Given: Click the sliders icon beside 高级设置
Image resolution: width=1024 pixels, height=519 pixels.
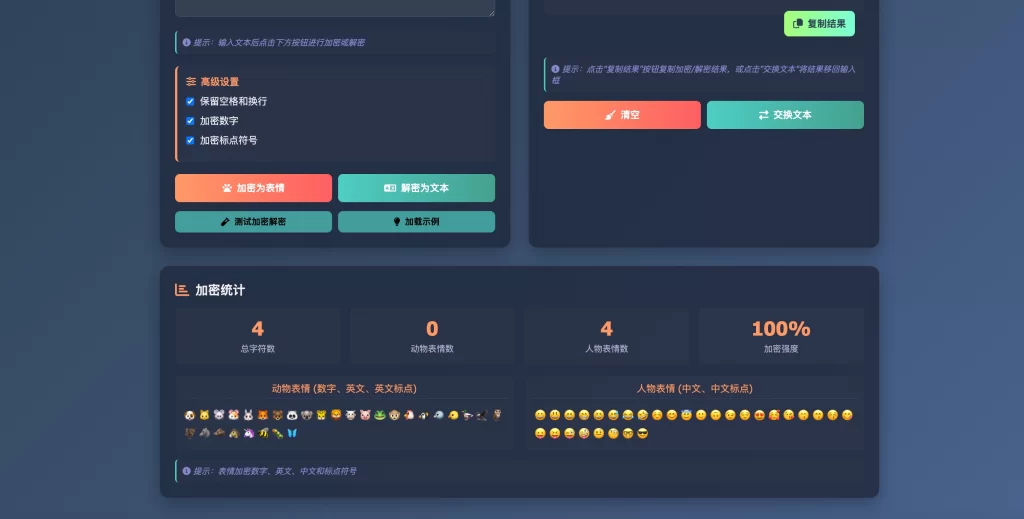Looking at the screenshot, I should pyautogui.click(x=191, y=82).
